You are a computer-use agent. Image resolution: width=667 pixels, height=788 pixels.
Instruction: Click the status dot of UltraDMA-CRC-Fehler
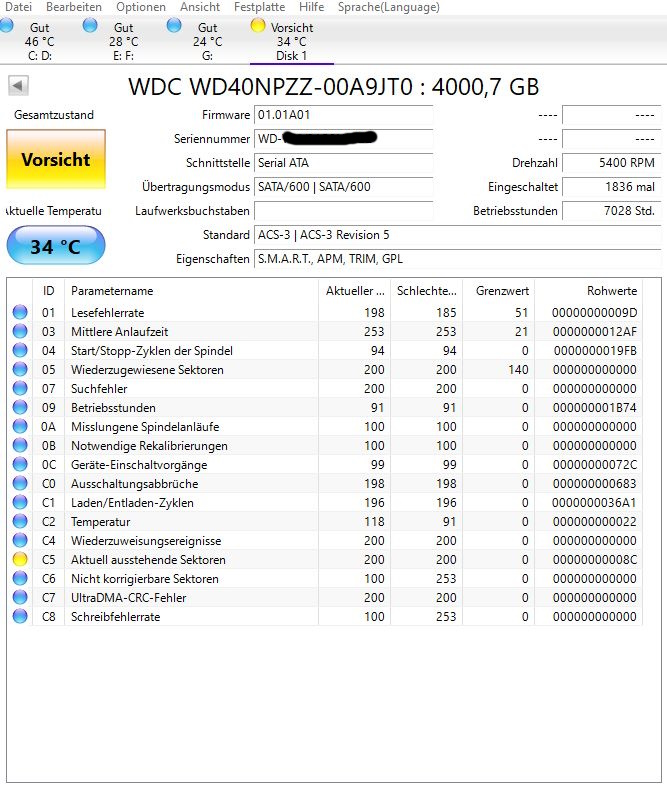pos(20,597)
